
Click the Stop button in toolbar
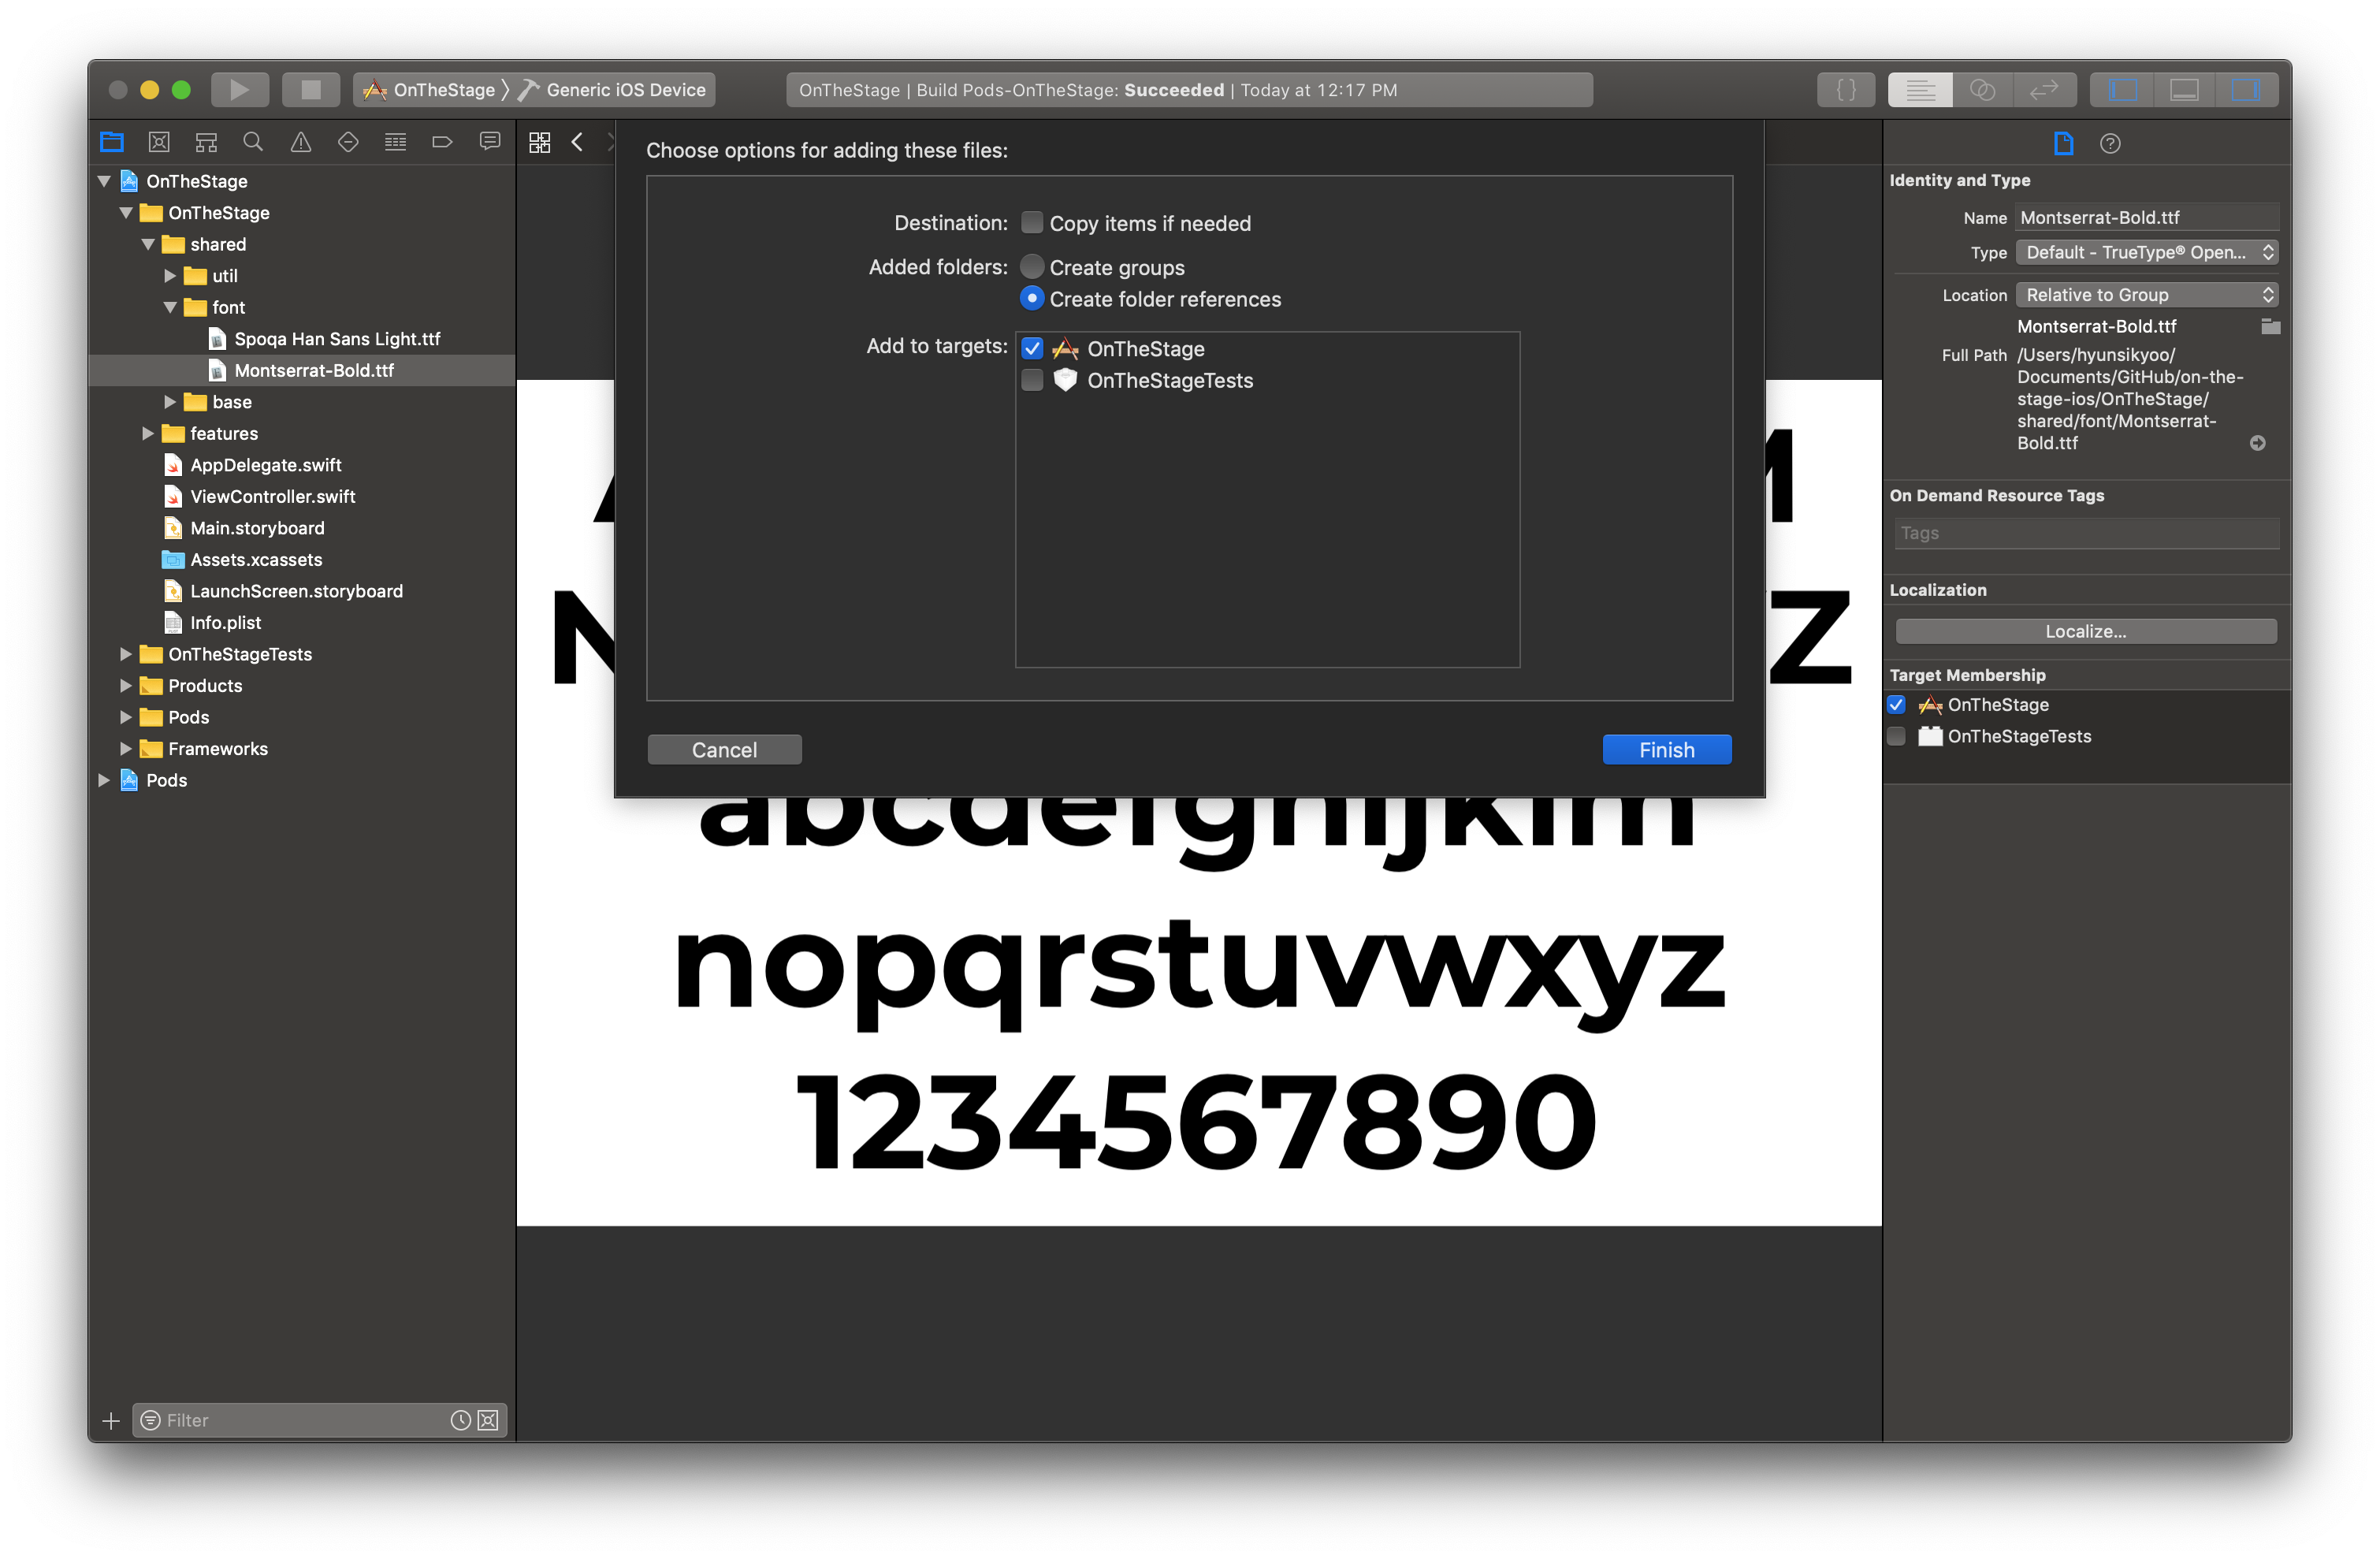(311, 90)
